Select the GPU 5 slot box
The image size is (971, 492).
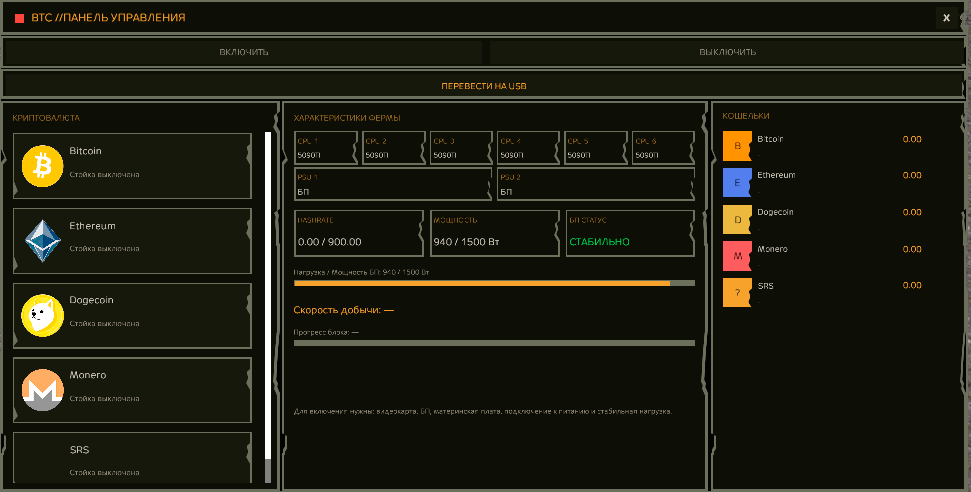596,147
